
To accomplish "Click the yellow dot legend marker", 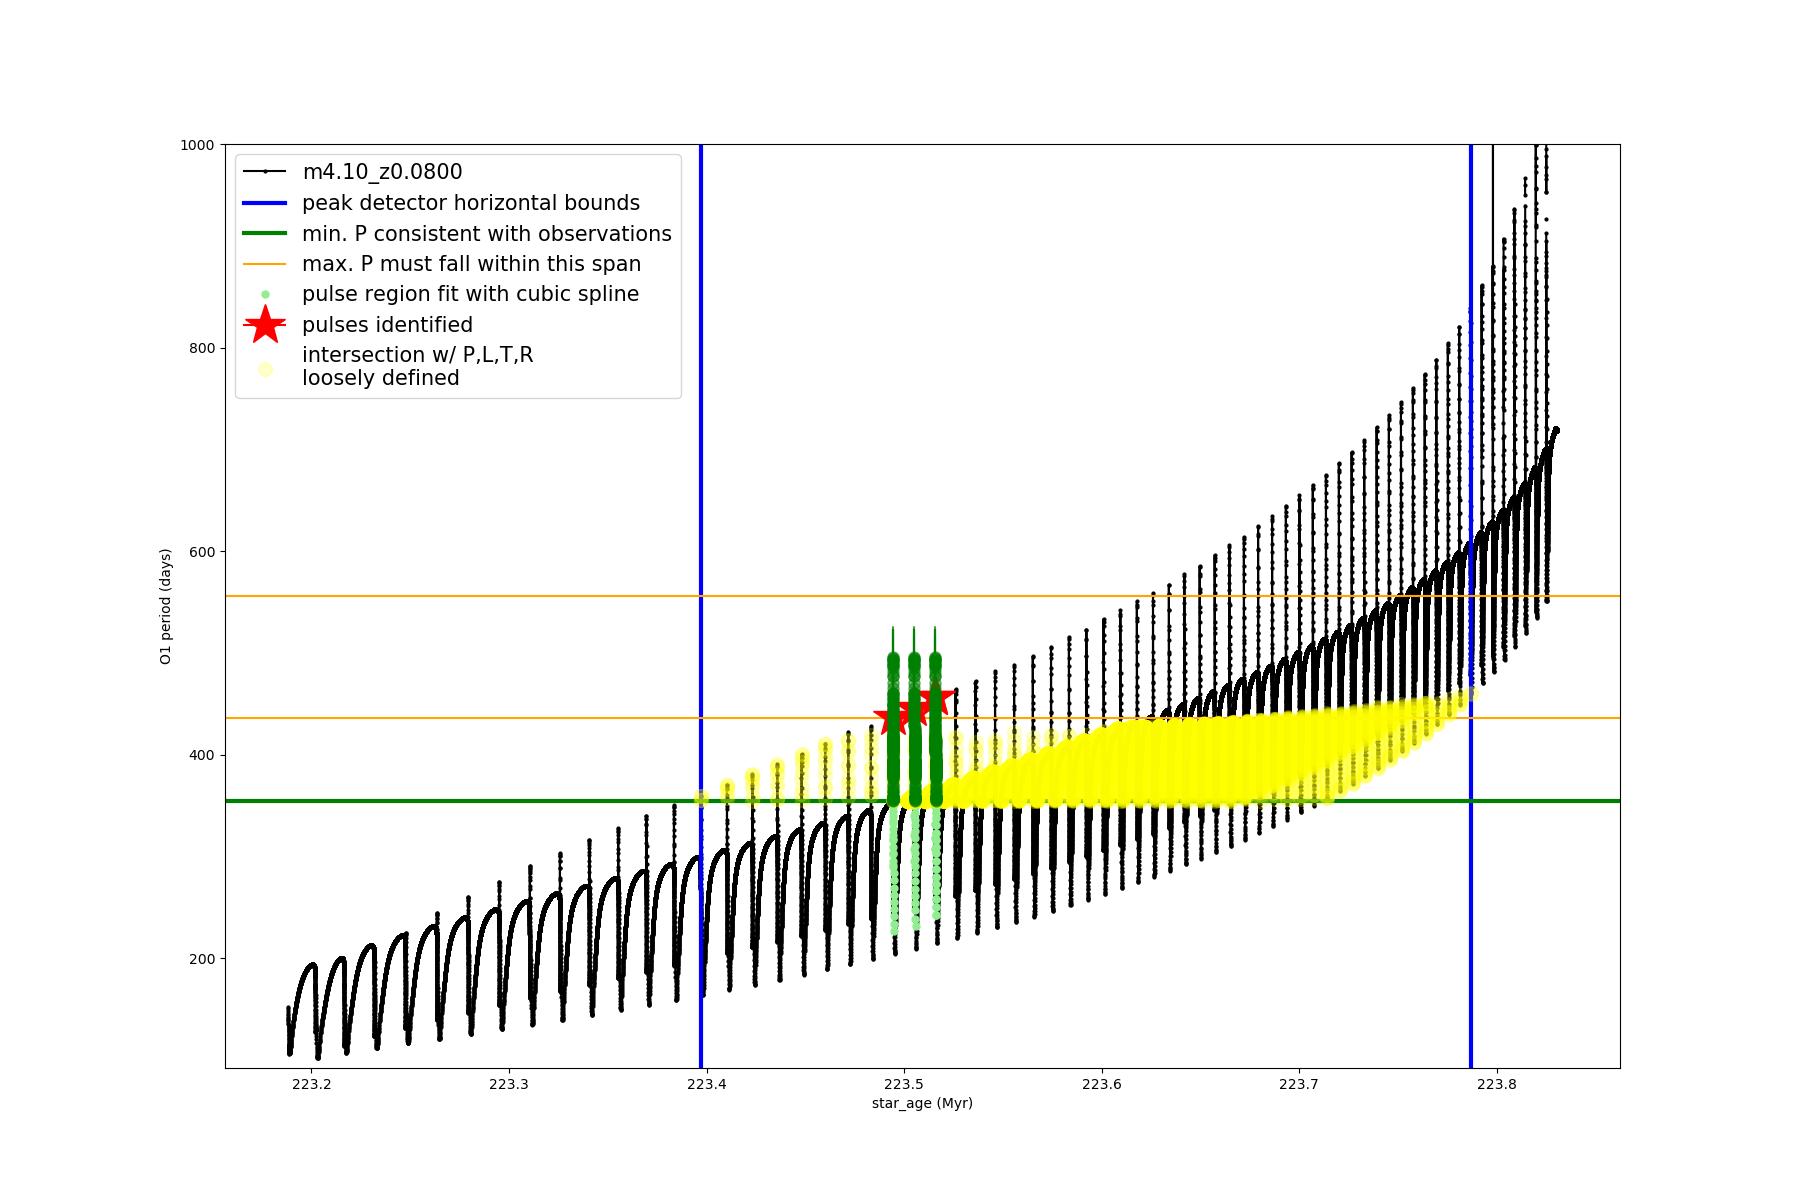I will tap(265, 369).
